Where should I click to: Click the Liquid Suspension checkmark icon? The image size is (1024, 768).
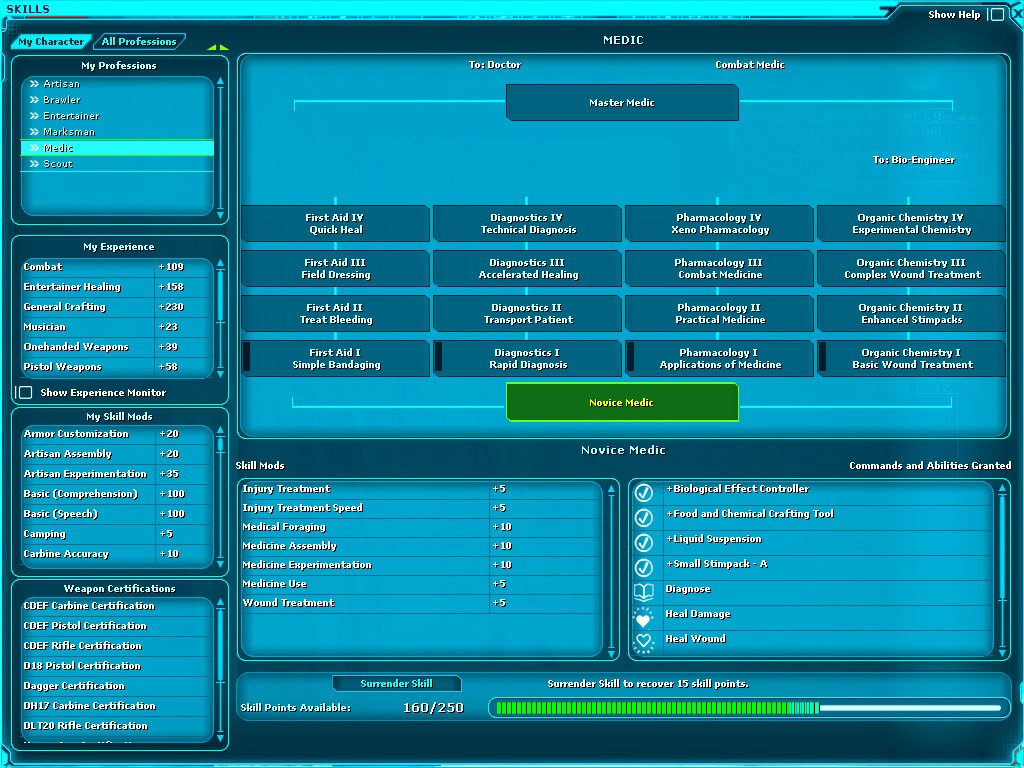click(644, 543)
